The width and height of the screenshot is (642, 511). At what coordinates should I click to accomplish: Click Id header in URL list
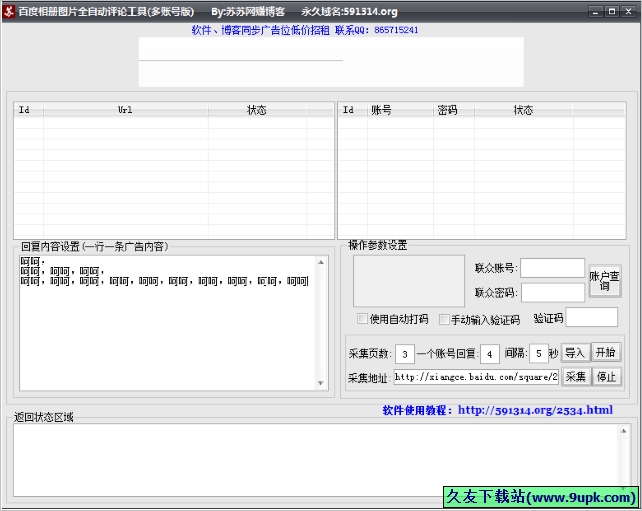(x=29, y=110)
